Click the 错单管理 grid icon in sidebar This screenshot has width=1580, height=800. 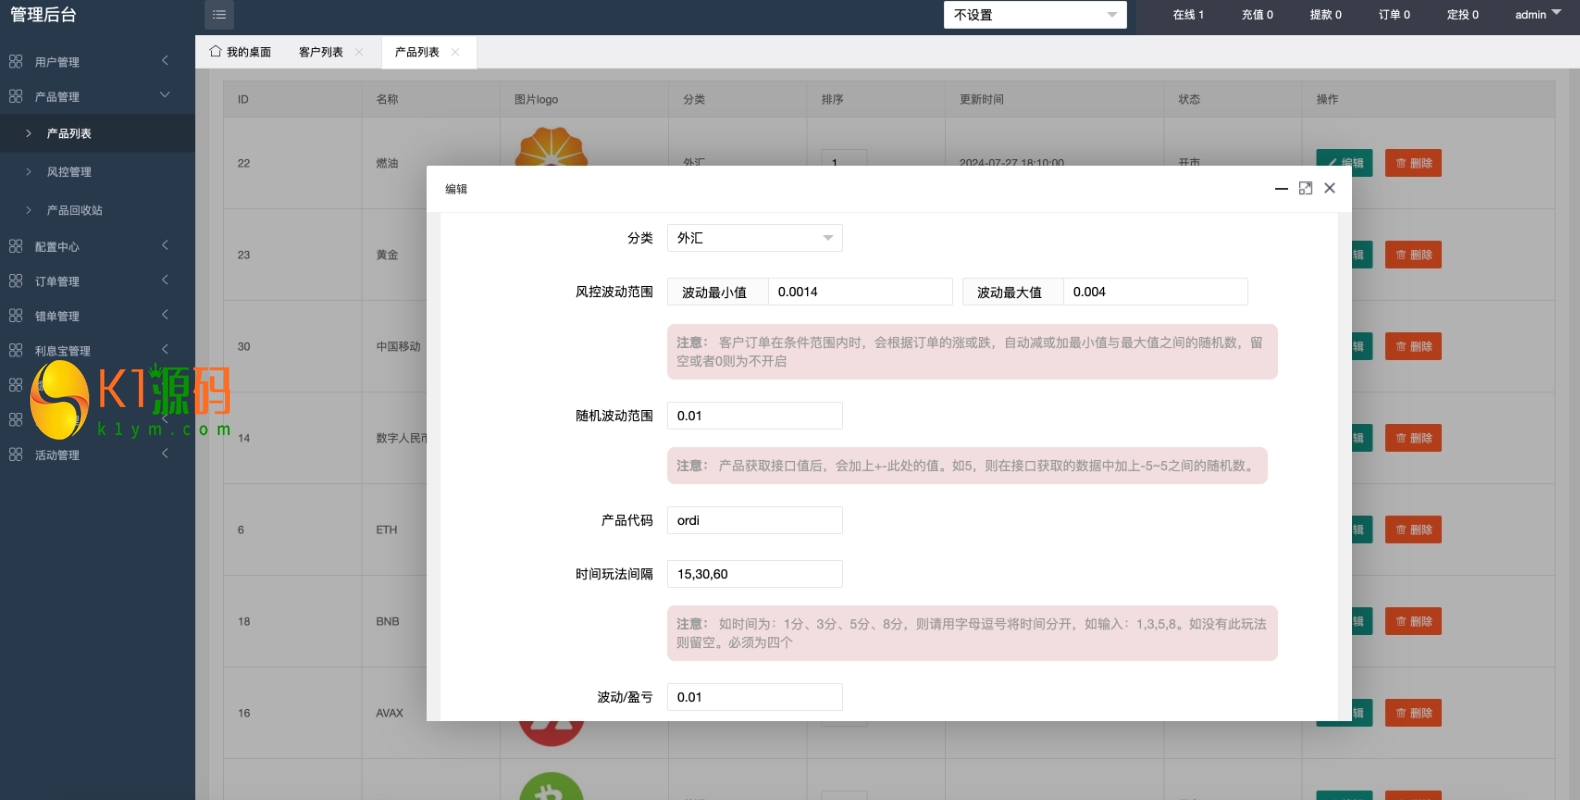point(15,315)
